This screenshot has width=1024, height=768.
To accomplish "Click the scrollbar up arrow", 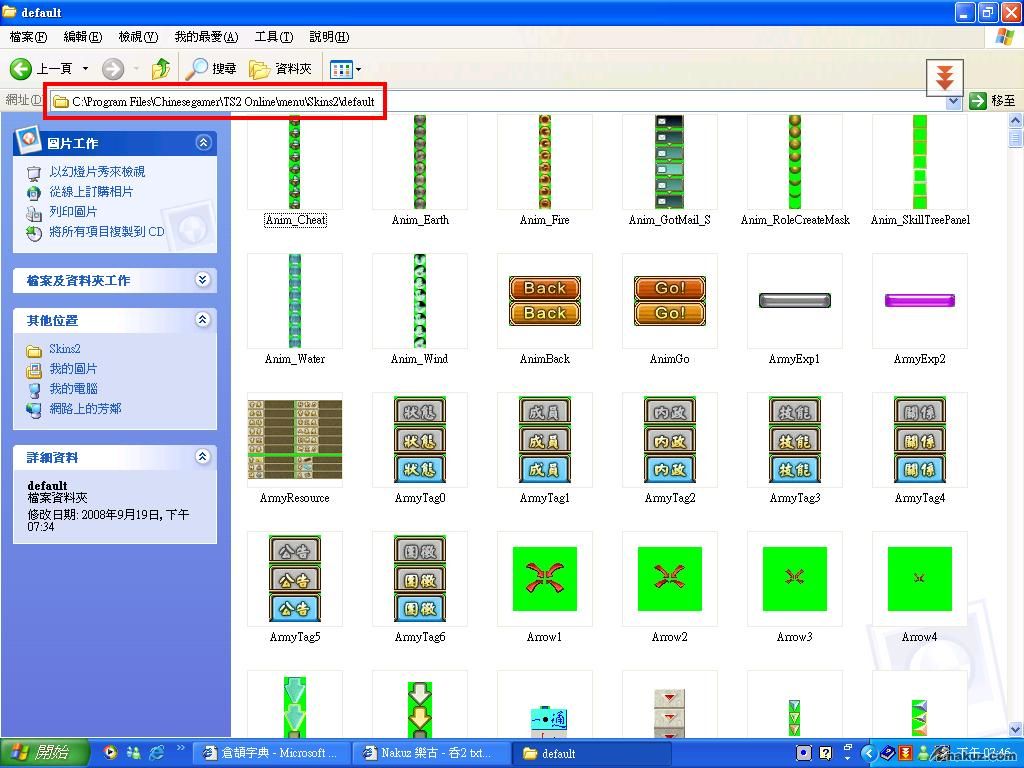I will pyautogui.click(x=1016, y=120).
